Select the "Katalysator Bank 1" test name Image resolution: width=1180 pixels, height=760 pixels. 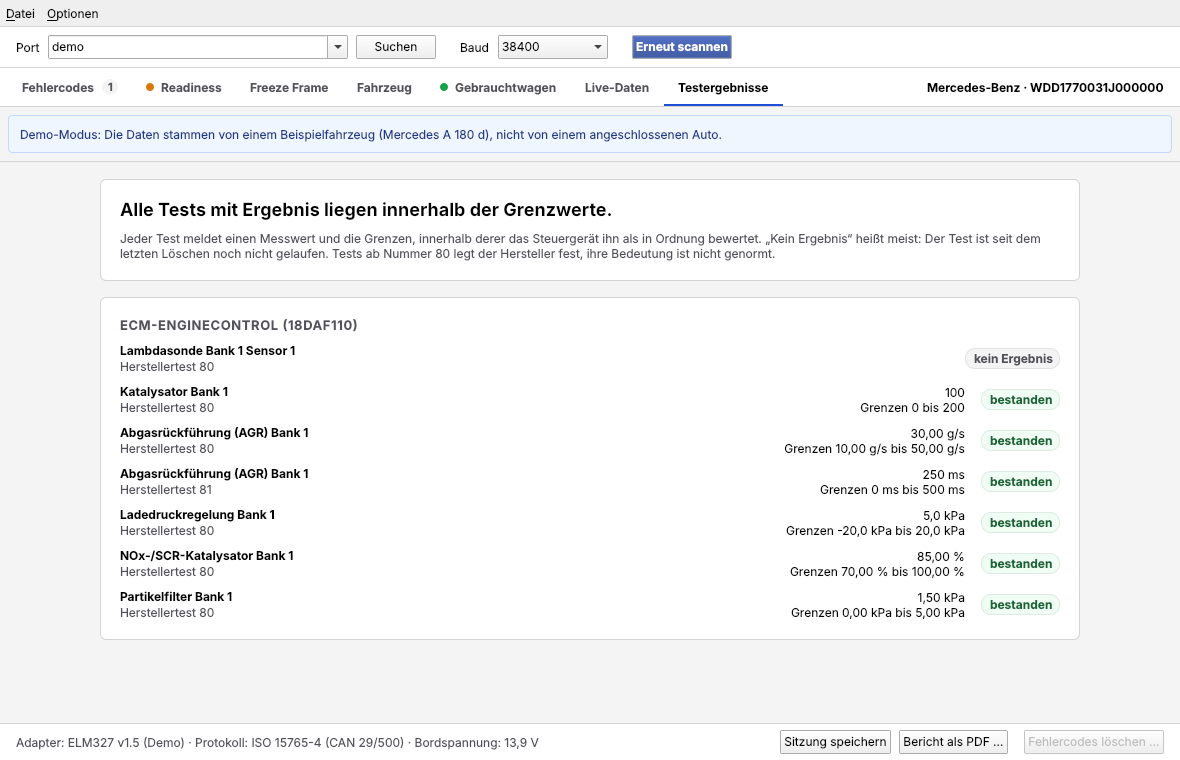click(174, 391)
